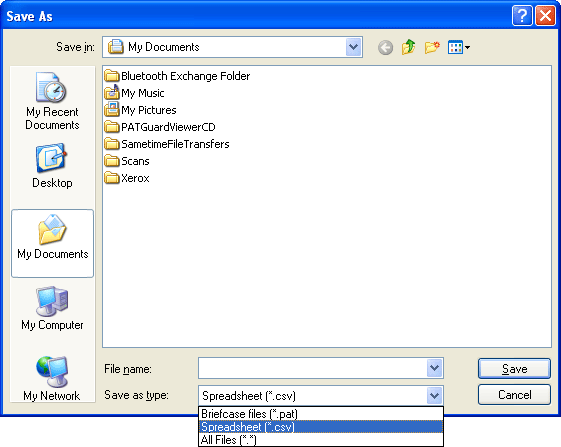This screenshot has height=447, width=561.
Task: Collapse the Save as type dropdown
Action: pos(434,396)
